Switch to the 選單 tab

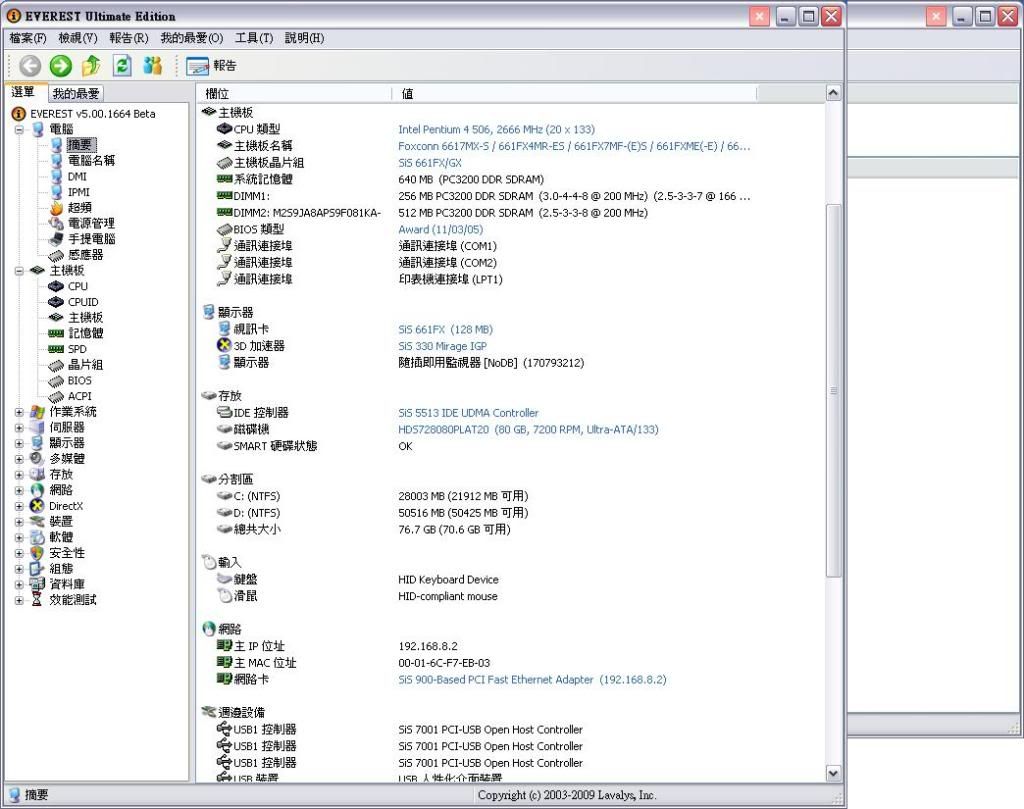[x=24, y=92]
